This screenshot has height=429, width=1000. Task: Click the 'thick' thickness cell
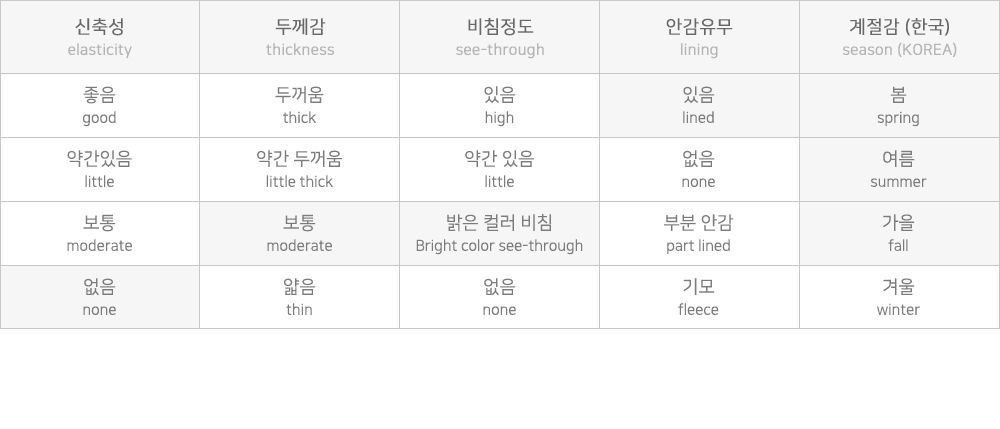[299, 106]
